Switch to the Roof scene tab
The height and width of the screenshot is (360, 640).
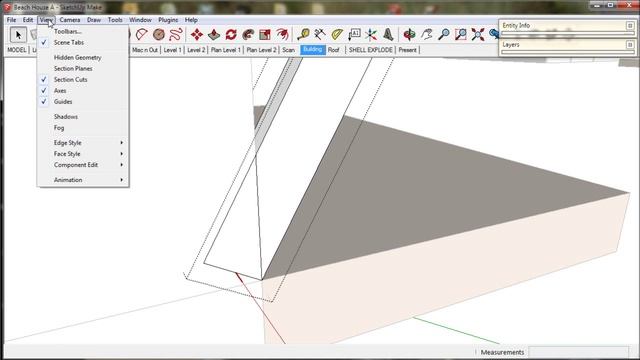[x=333, y=50]
